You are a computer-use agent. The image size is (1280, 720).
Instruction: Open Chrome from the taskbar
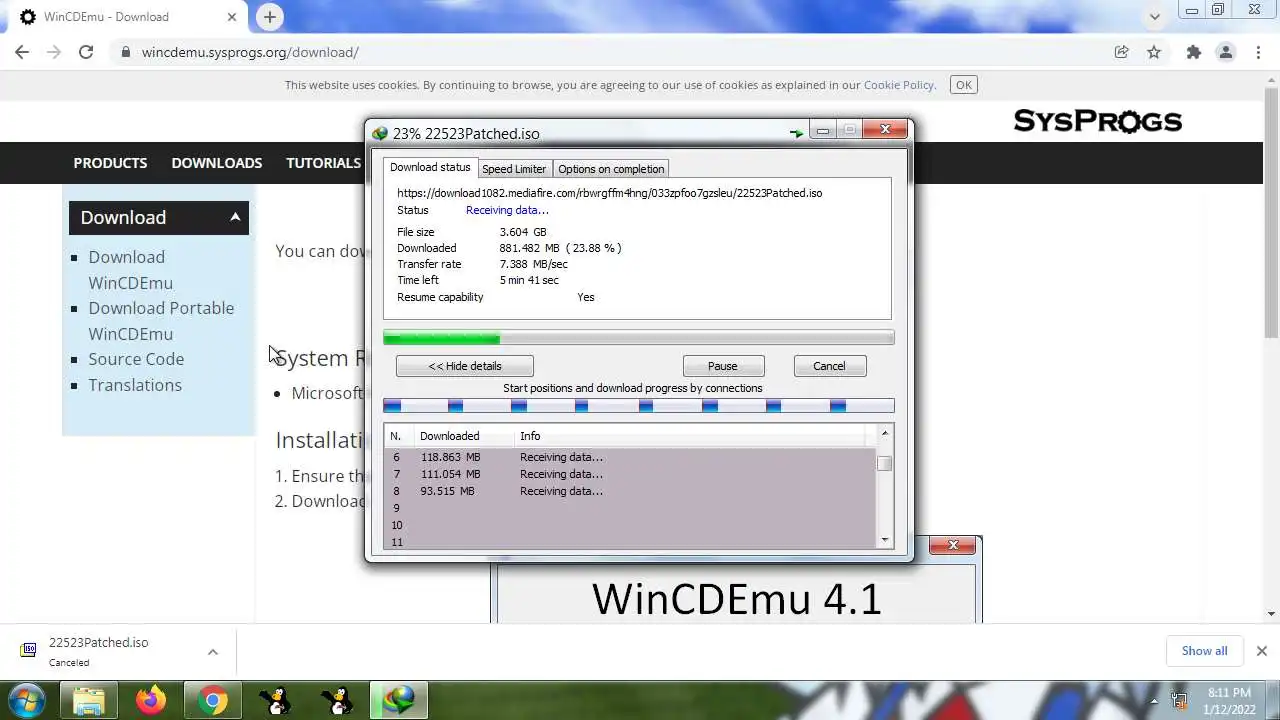tap(212, 700)
